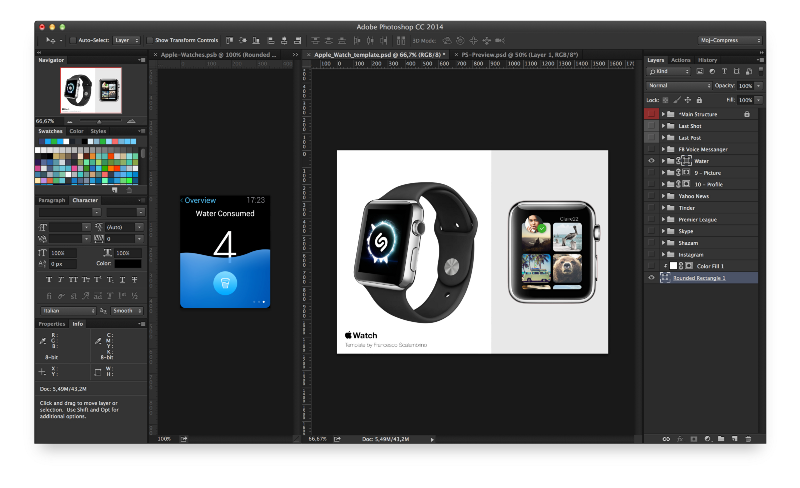Open the Normal blend mode dropdown
Viewport: 800px width, 488px height.
tap(679, 86)
